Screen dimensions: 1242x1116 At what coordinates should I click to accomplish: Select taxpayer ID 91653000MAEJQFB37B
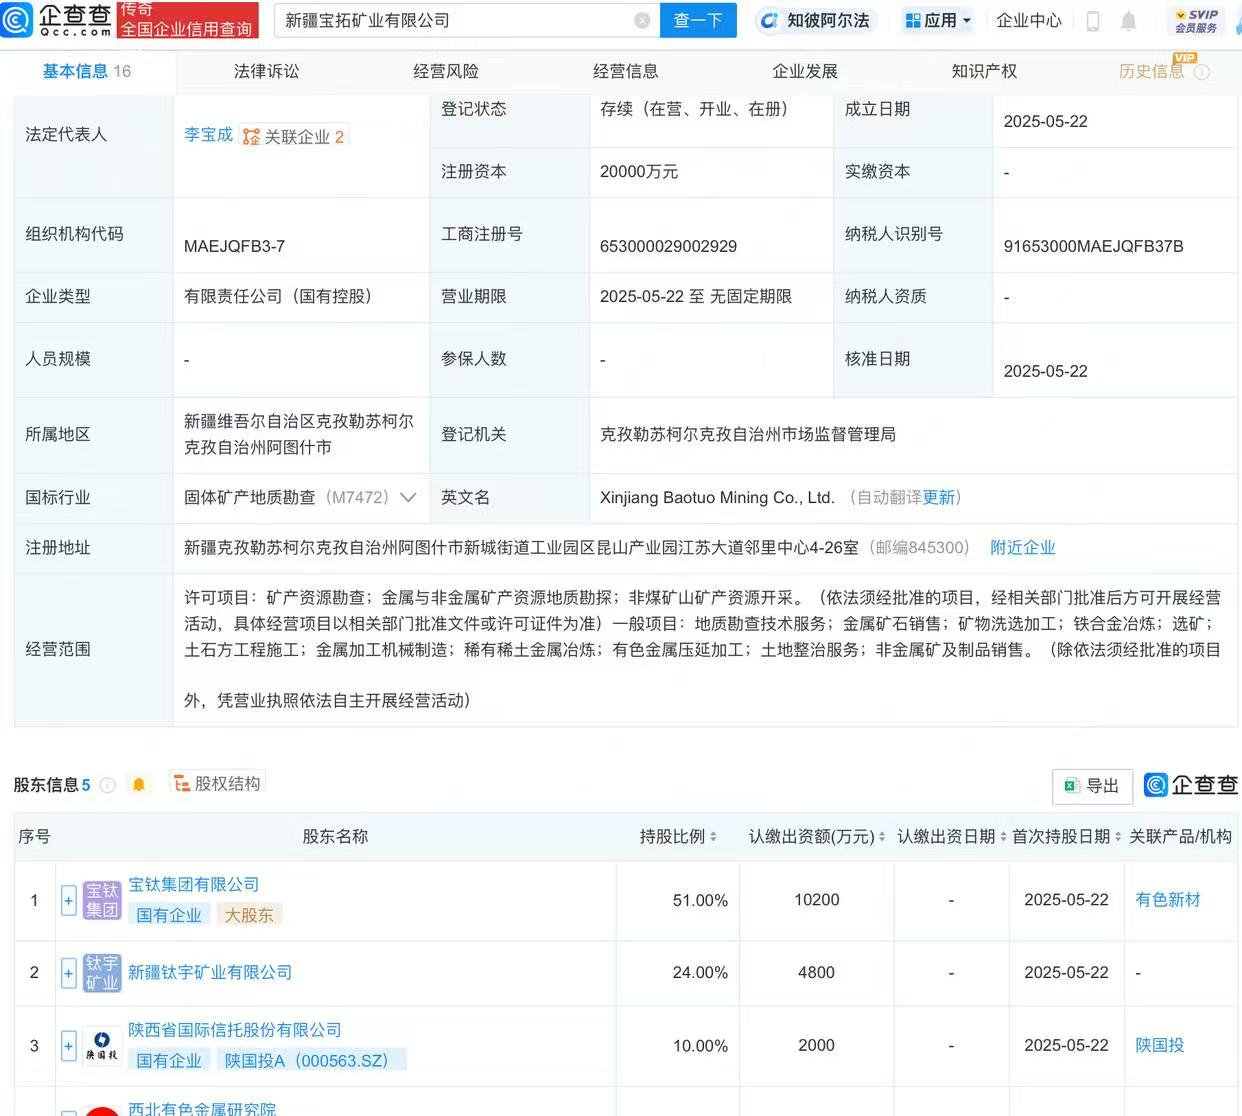[1093, 246]
